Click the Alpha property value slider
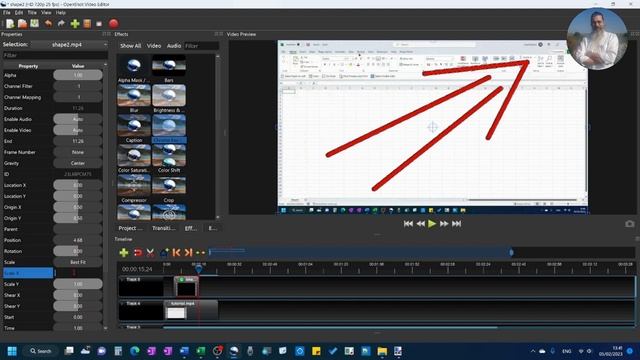This screenshot has width=640, height=360. [78, 75]
